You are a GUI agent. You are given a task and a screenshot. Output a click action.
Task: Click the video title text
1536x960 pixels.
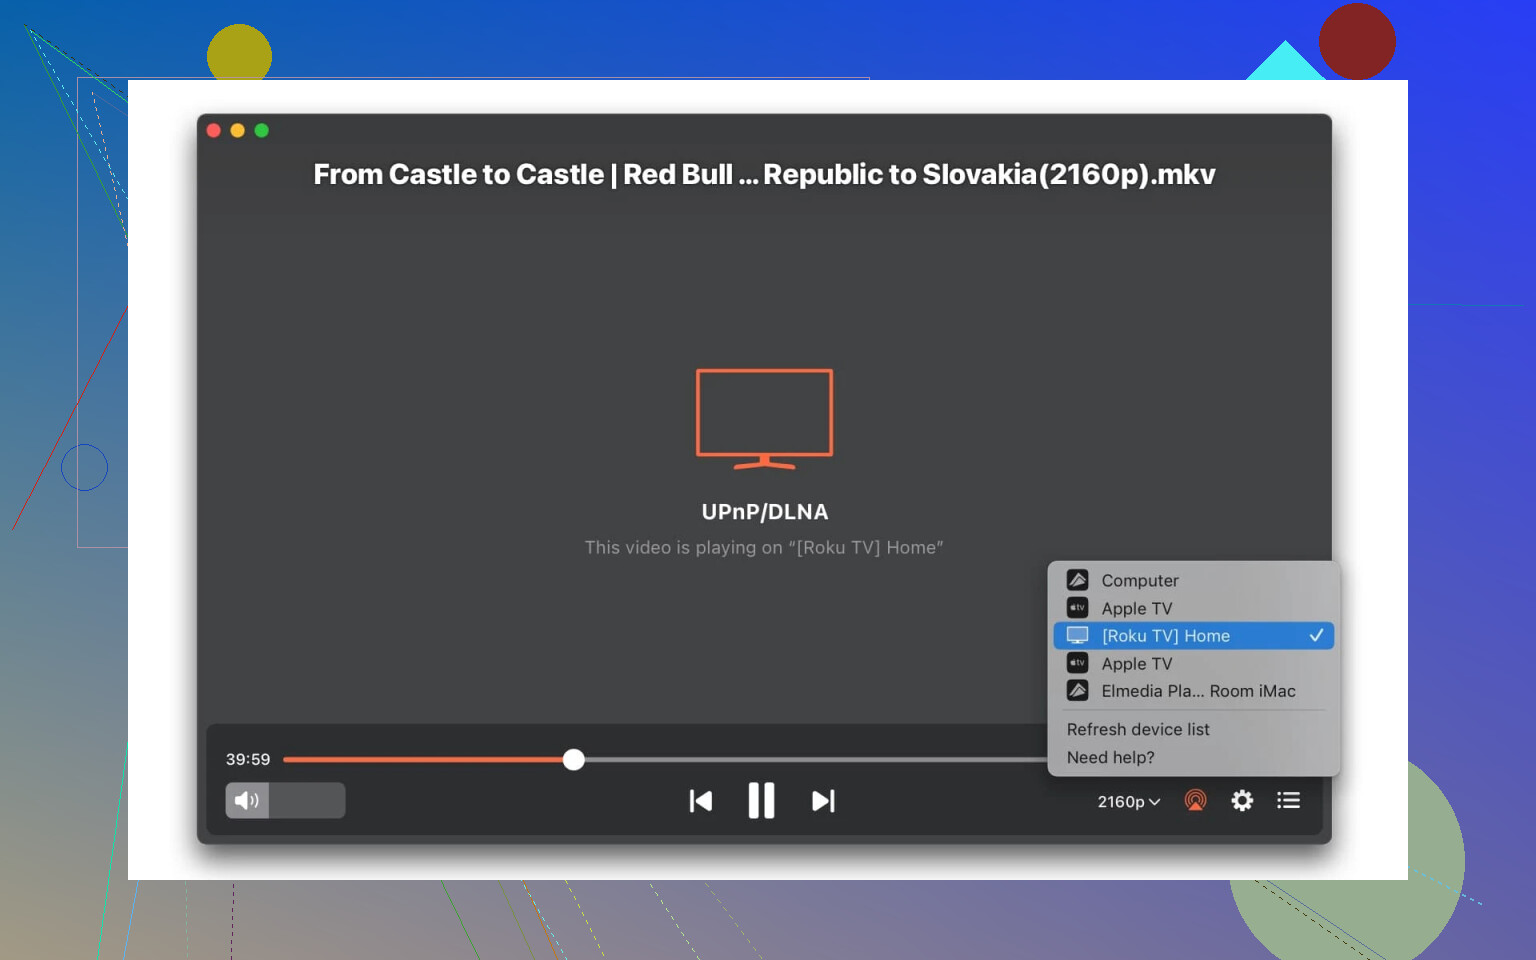point(764,174)
